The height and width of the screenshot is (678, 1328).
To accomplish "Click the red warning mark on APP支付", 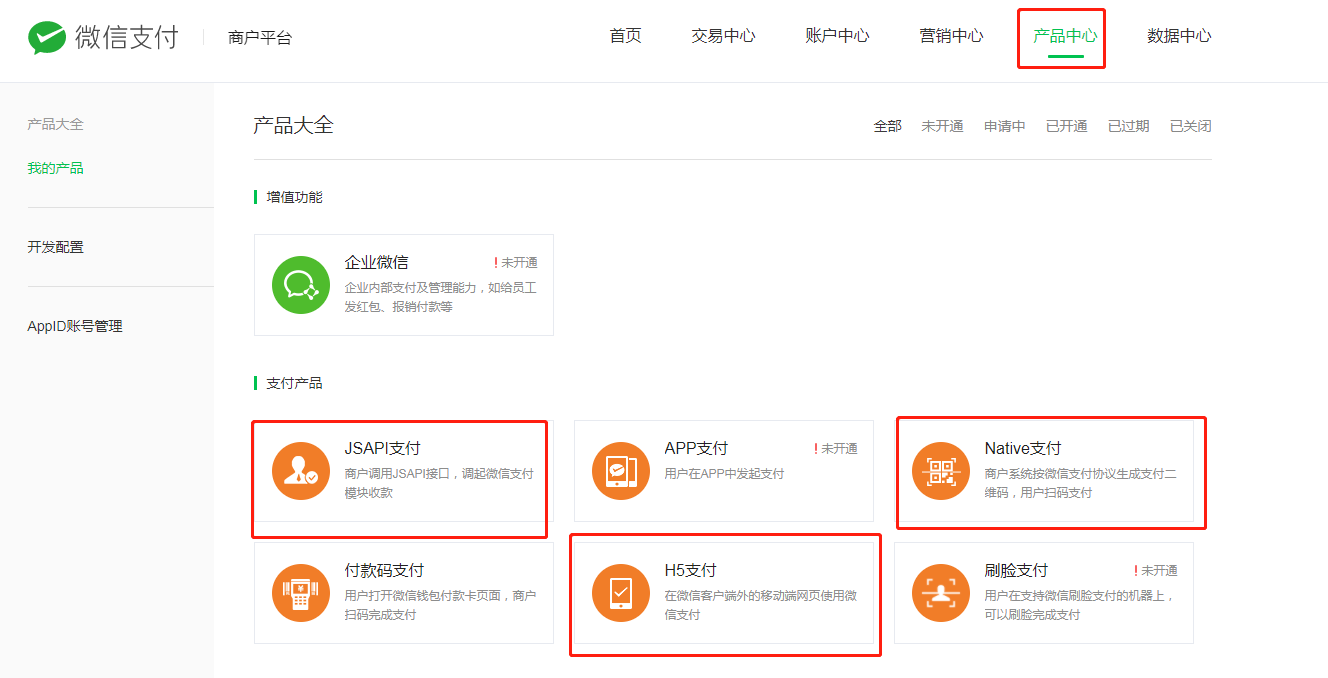I will click(x=816, y=449).
